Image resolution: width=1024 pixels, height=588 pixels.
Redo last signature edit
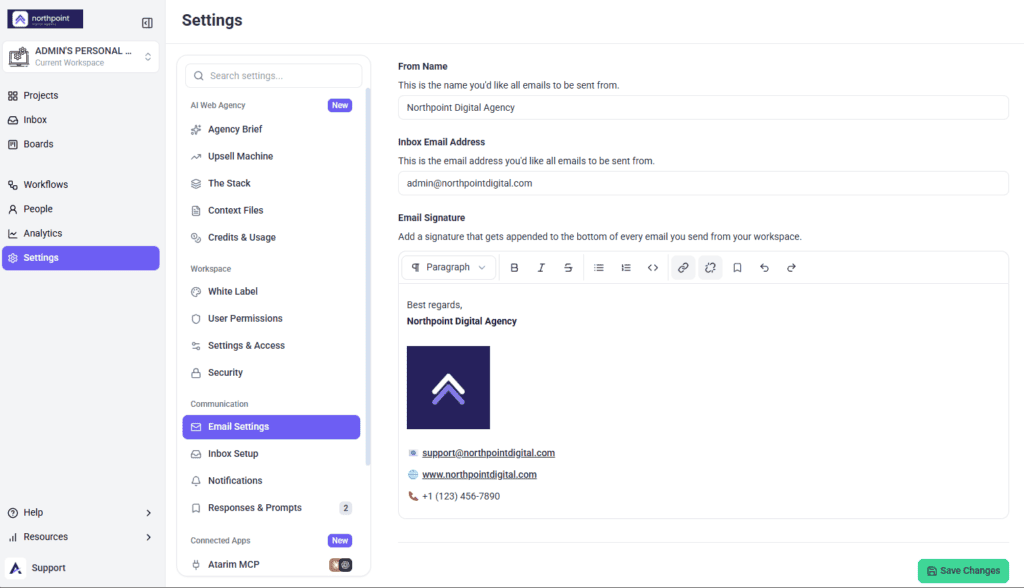(x=792, y=268)
